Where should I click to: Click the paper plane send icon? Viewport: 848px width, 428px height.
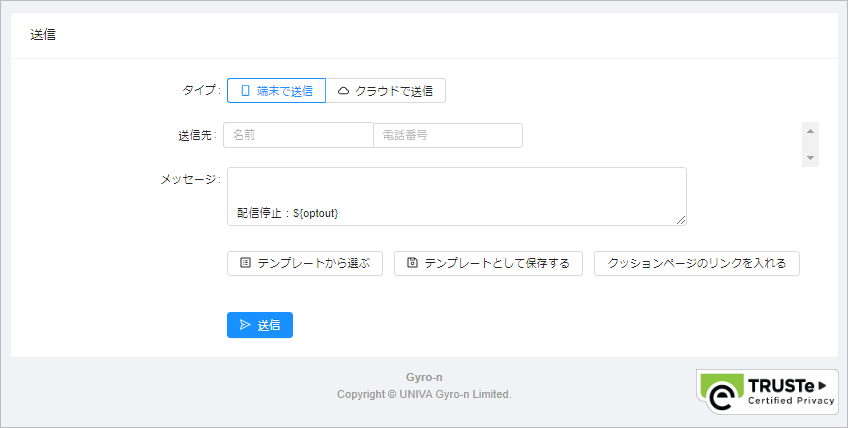click(x=245, y=325)
